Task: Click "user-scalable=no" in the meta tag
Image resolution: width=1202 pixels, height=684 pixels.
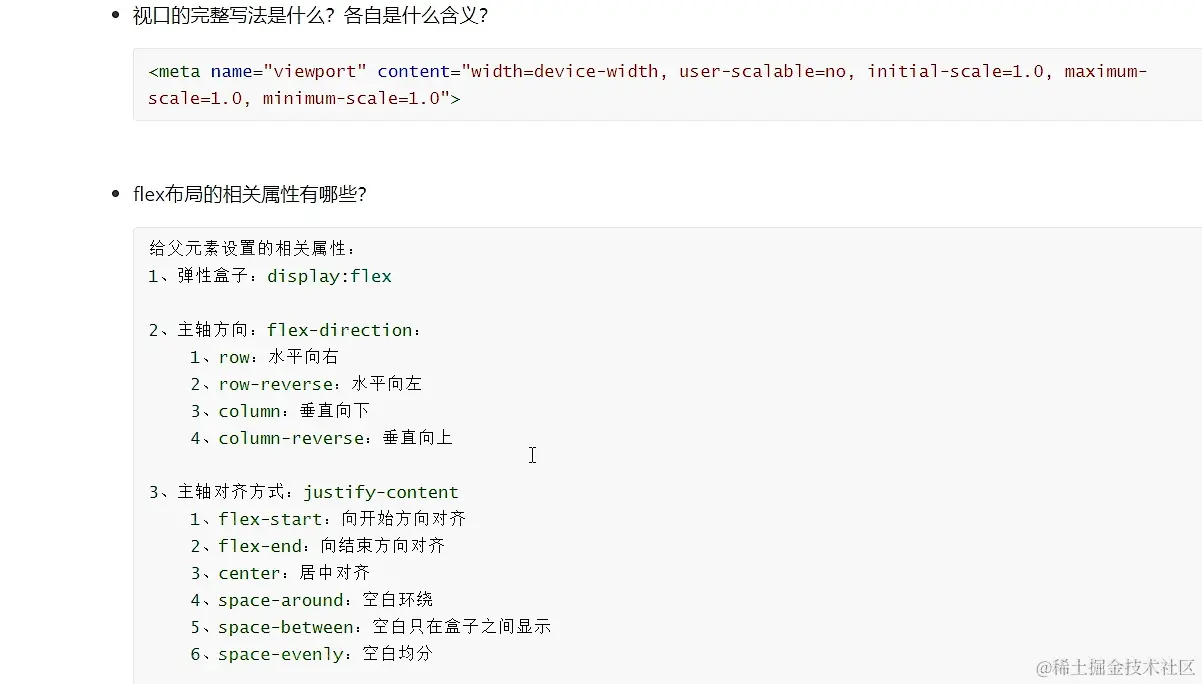Action: [x=762, y=72]
